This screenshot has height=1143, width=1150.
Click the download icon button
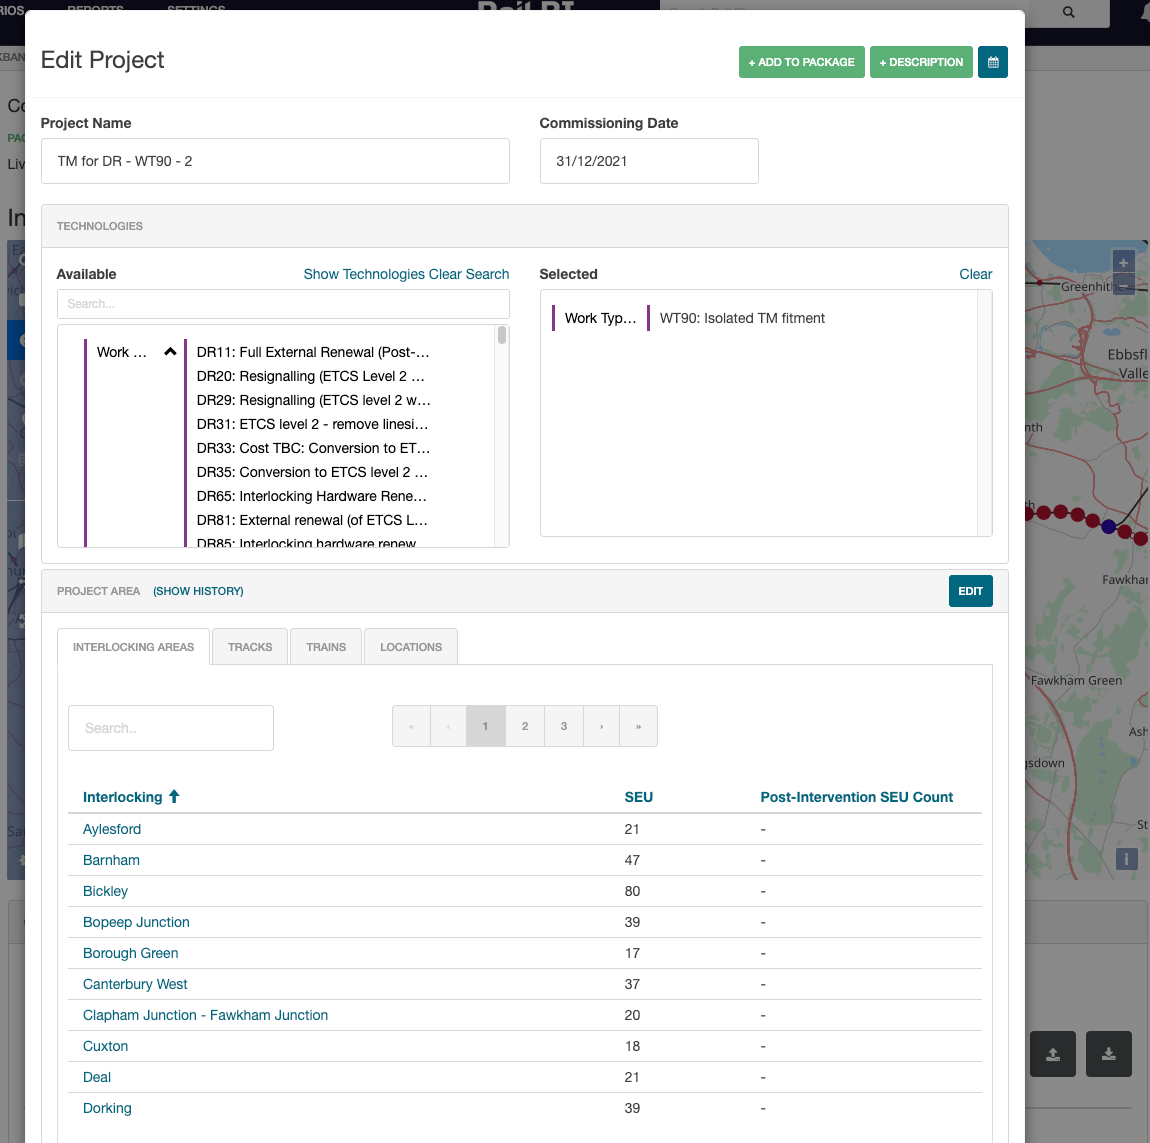(1108, 1054)
